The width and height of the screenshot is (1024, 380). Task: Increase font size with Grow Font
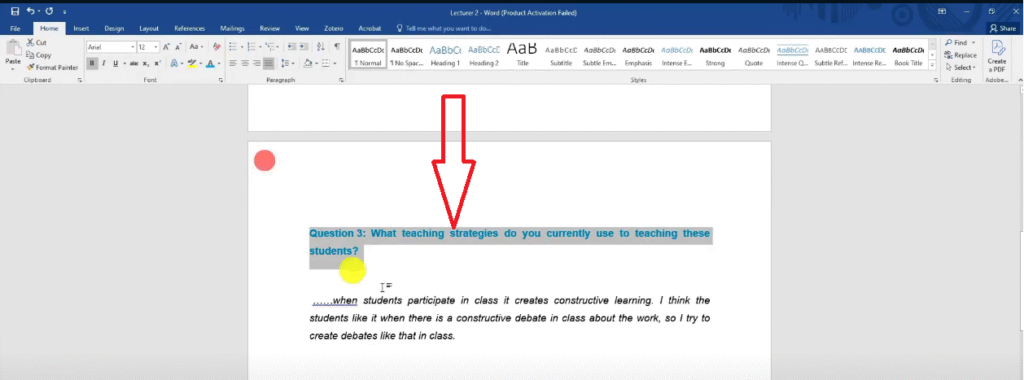167,47
